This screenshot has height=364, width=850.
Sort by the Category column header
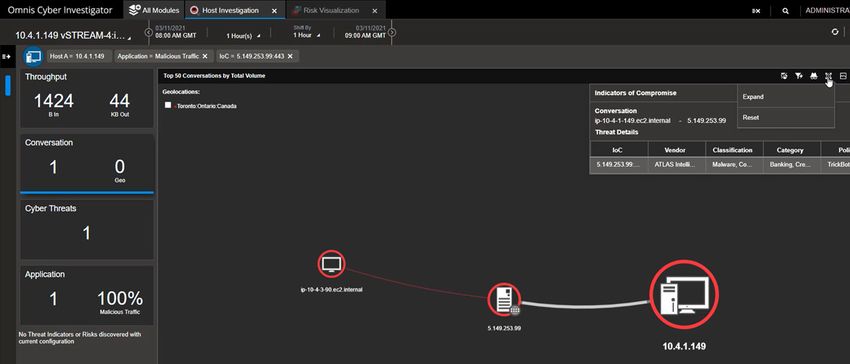[792, 150]
